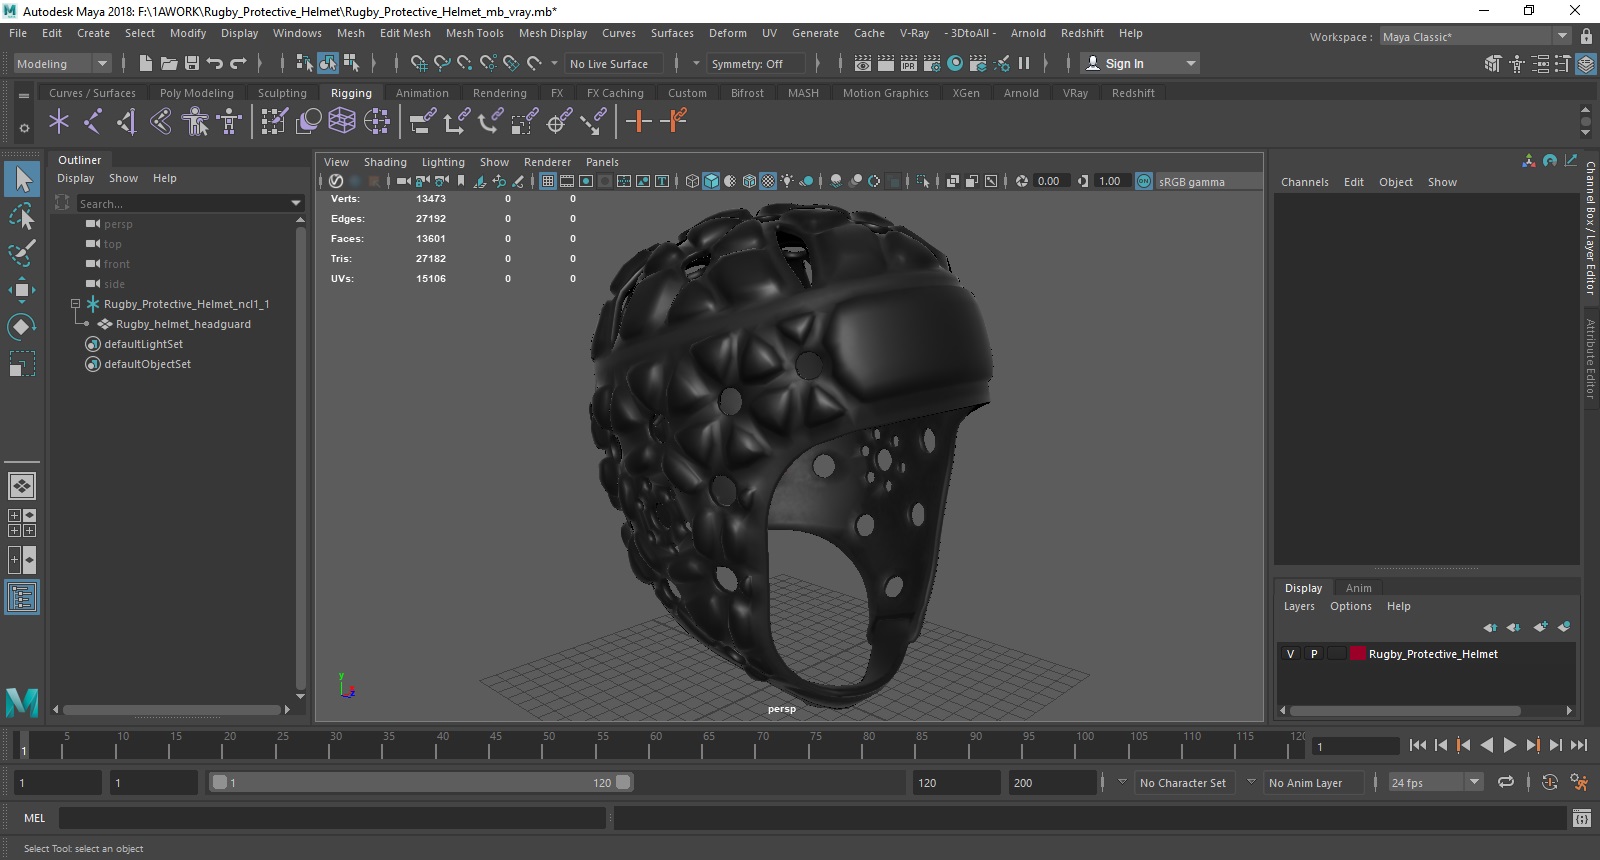
Task: Click the Save Scene disk icon
Action: tap(192, 63)
